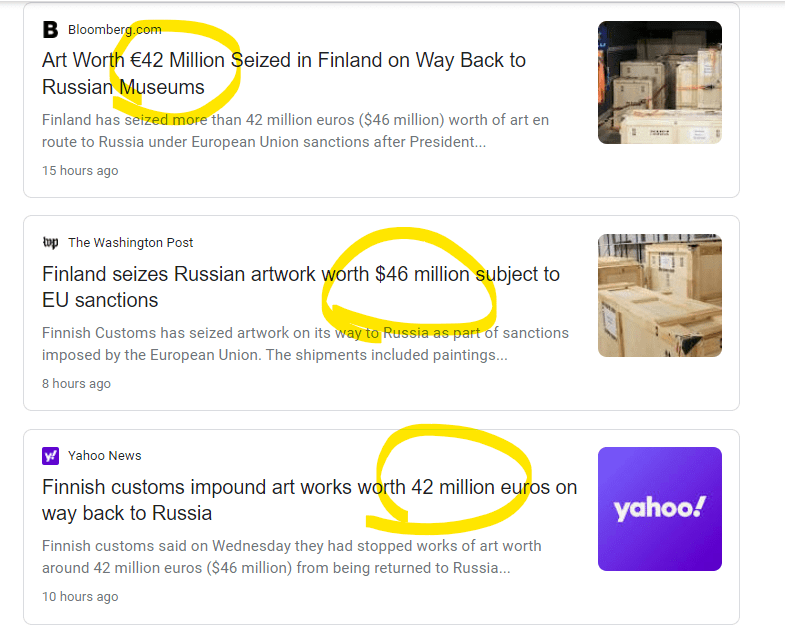This screenshot has height=633, width=785.
Task: Click the Bloomberg article crates thumbnail
Action: tap(659, 83)
